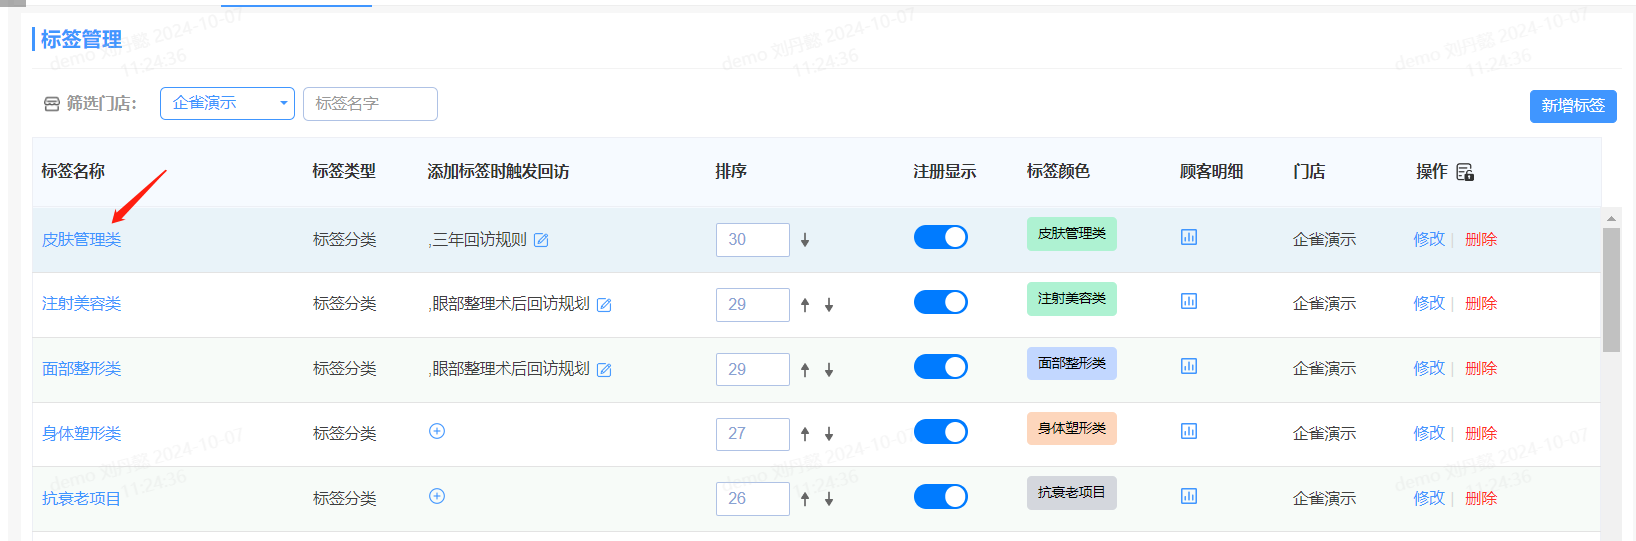The height and width of the screenshot is (541, 1636).
Task: Edit the revisit rule for 皮肤管理类
Action: (541, 240)
